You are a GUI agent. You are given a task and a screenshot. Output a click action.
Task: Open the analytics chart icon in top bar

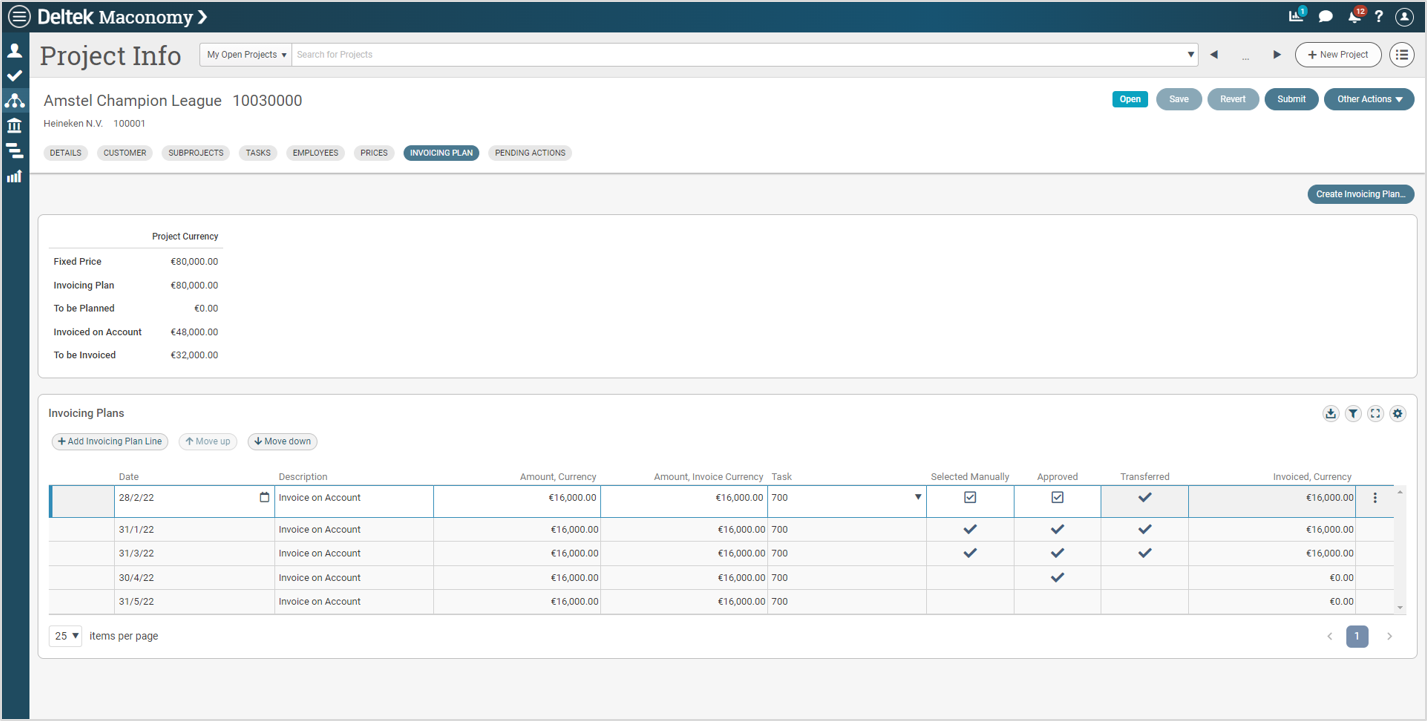[x=1297, y=16]
